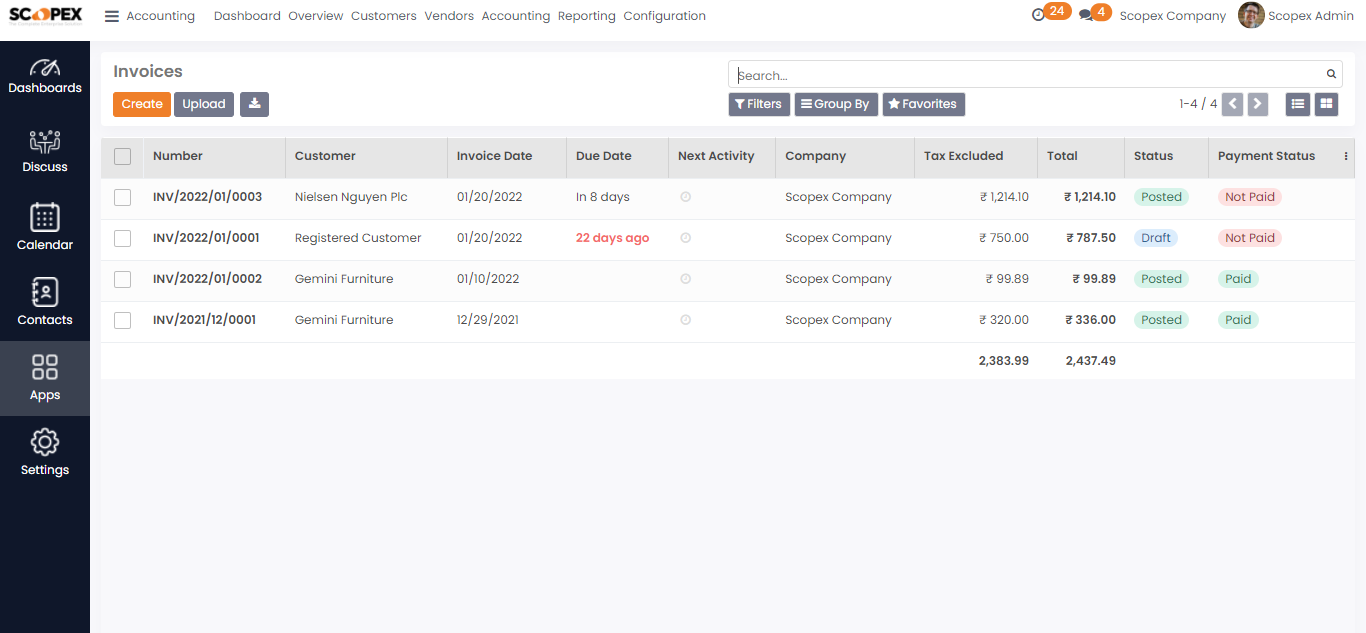The height and width of the screenshot is (633, 1366).
Task: Click activity clock for INV/2022/01/0003
Action: pos(685,197)
